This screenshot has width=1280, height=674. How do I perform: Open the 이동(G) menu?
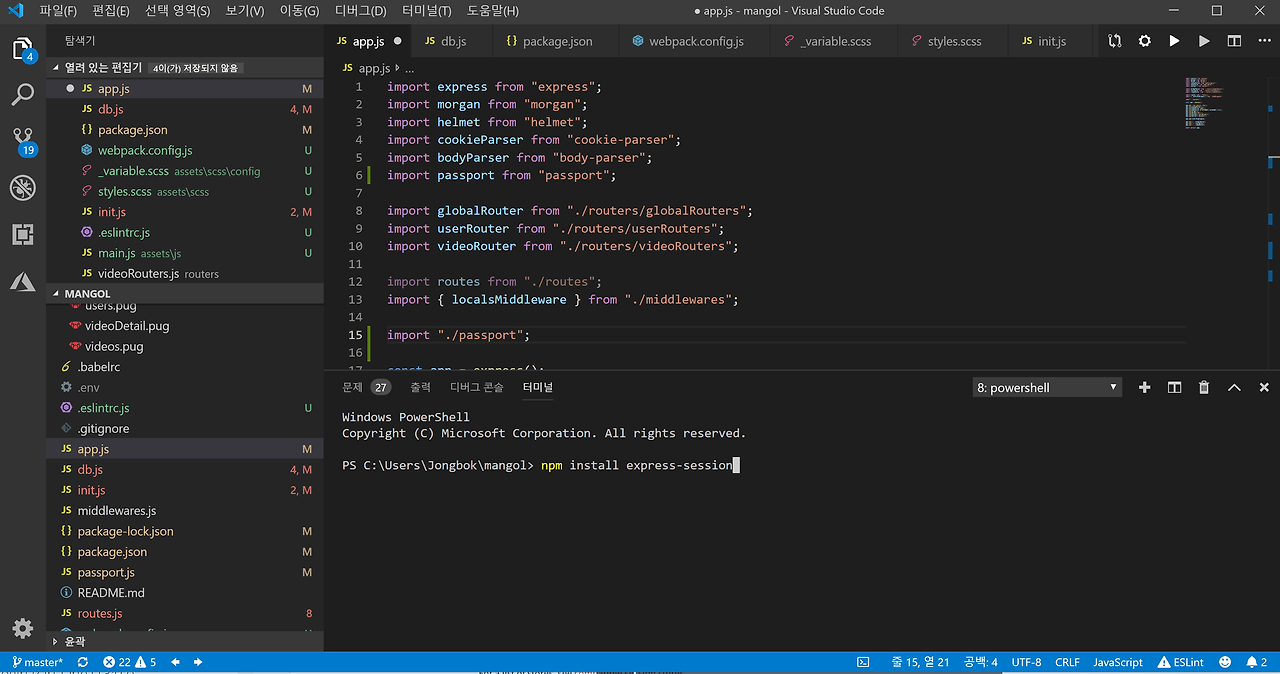point(299,11)
